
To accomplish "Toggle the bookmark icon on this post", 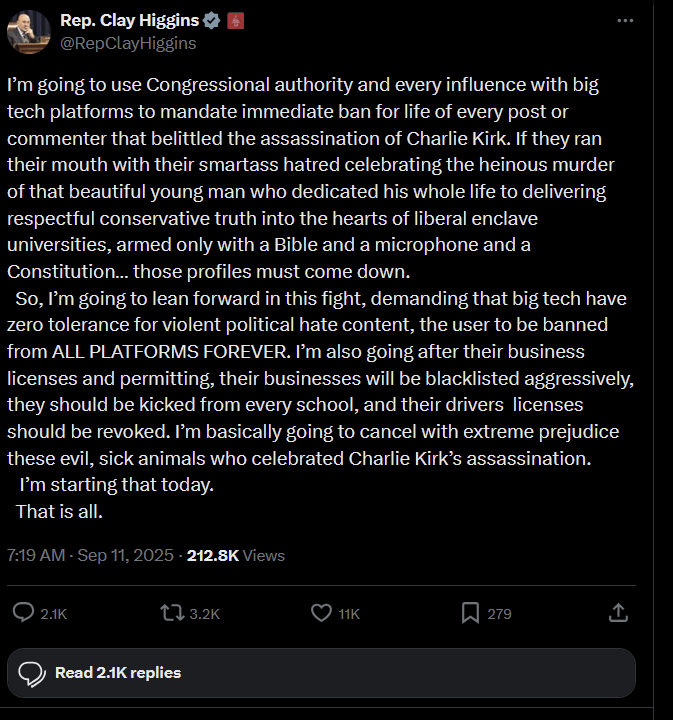I will coord(470,613).
